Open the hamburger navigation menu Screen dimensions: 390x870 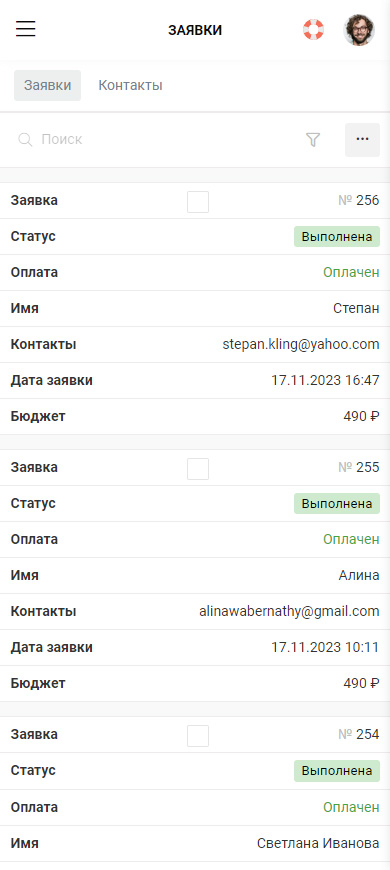[26, 29]
